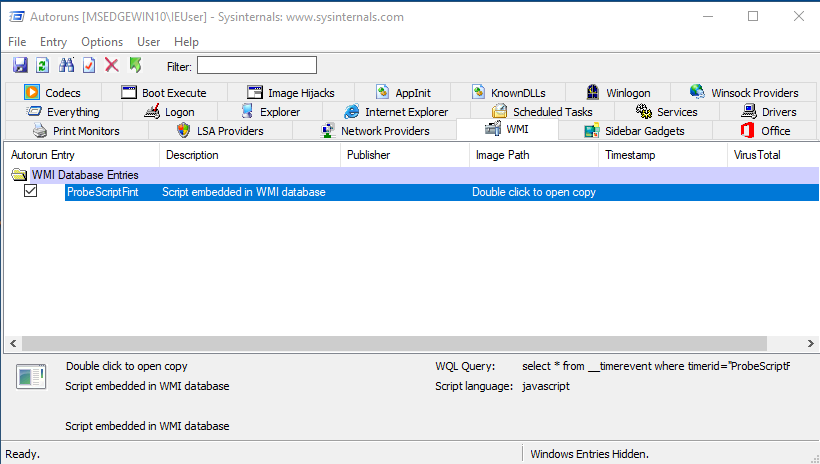Image resolution: width=820 pixels, height=464 pixels.
Task: Switch to the Print Monitors tab
Action: [76, 131]
